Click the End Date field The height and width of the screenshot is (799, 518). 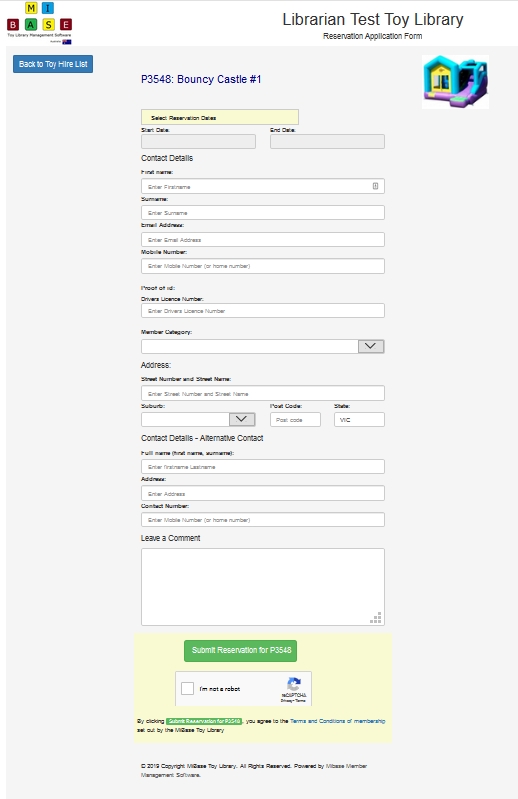(x=328, y=142)
